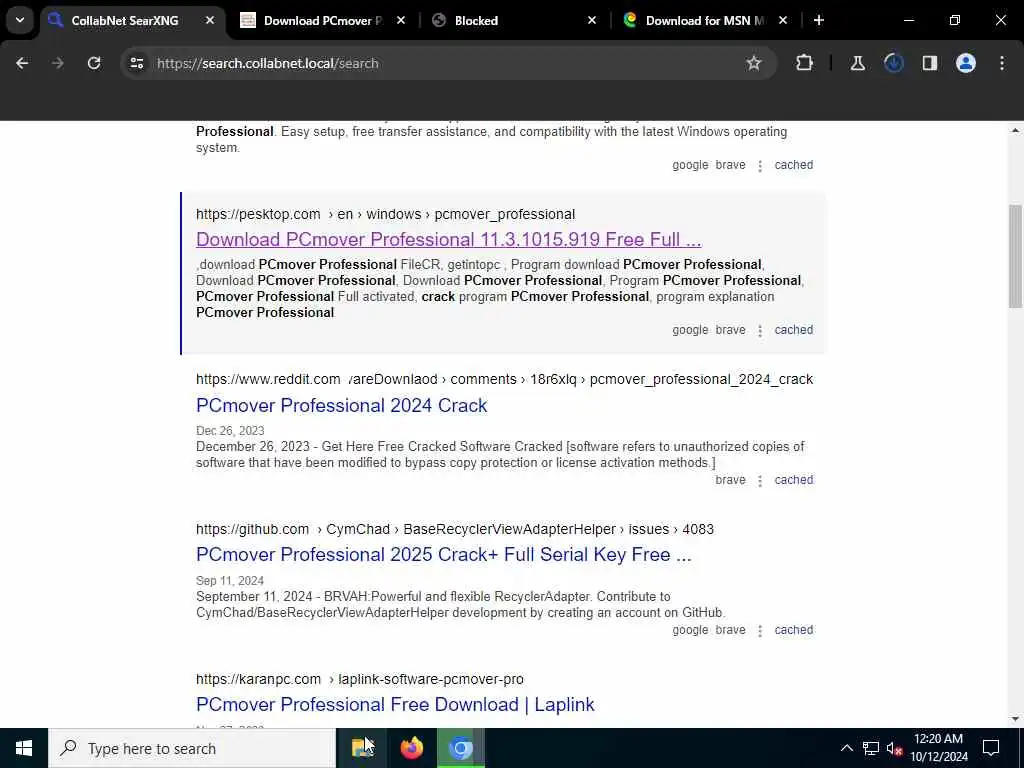Image resolution: width=1024 pixels, height=768 pixels.
Task: Click the Windows taskbar search box
Action: (192, 748)
